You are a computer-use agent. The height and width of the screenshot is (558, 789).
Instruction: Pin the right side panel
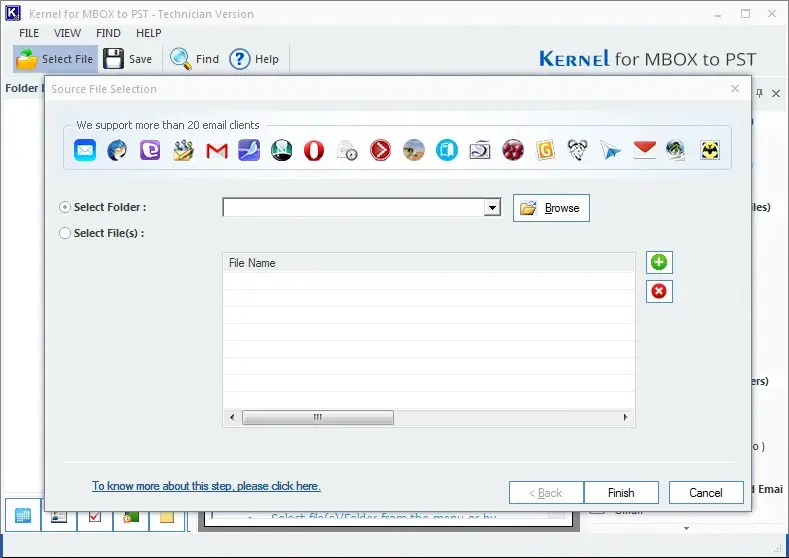759,93
